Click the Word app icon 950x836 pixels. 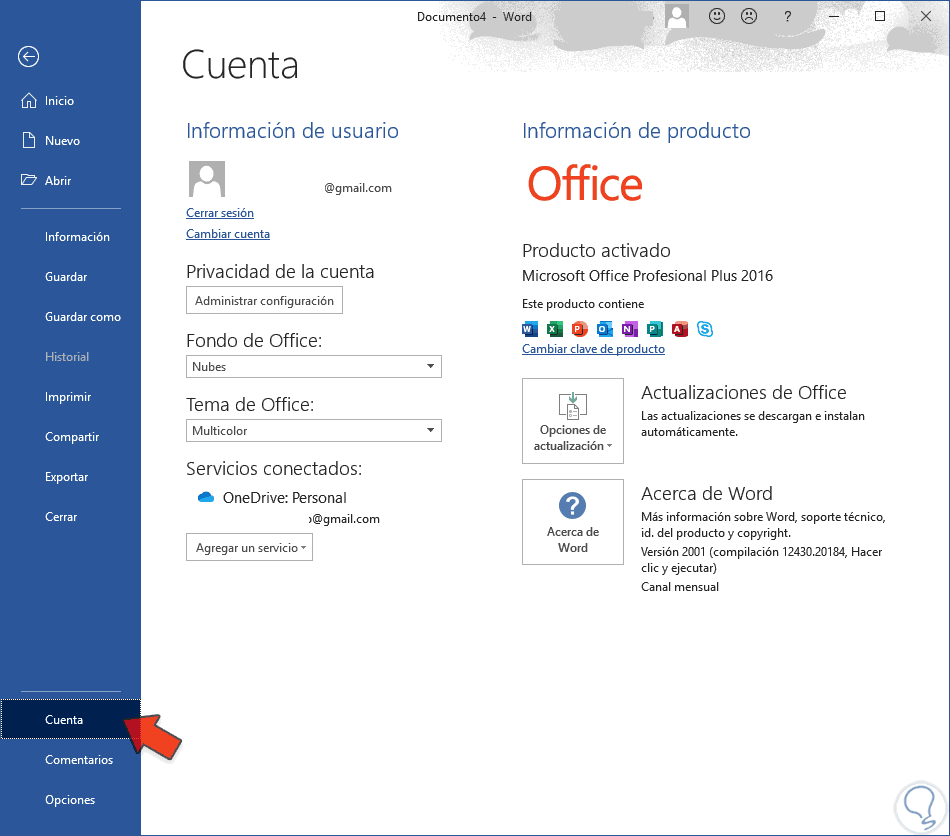(x=530, y=329)
